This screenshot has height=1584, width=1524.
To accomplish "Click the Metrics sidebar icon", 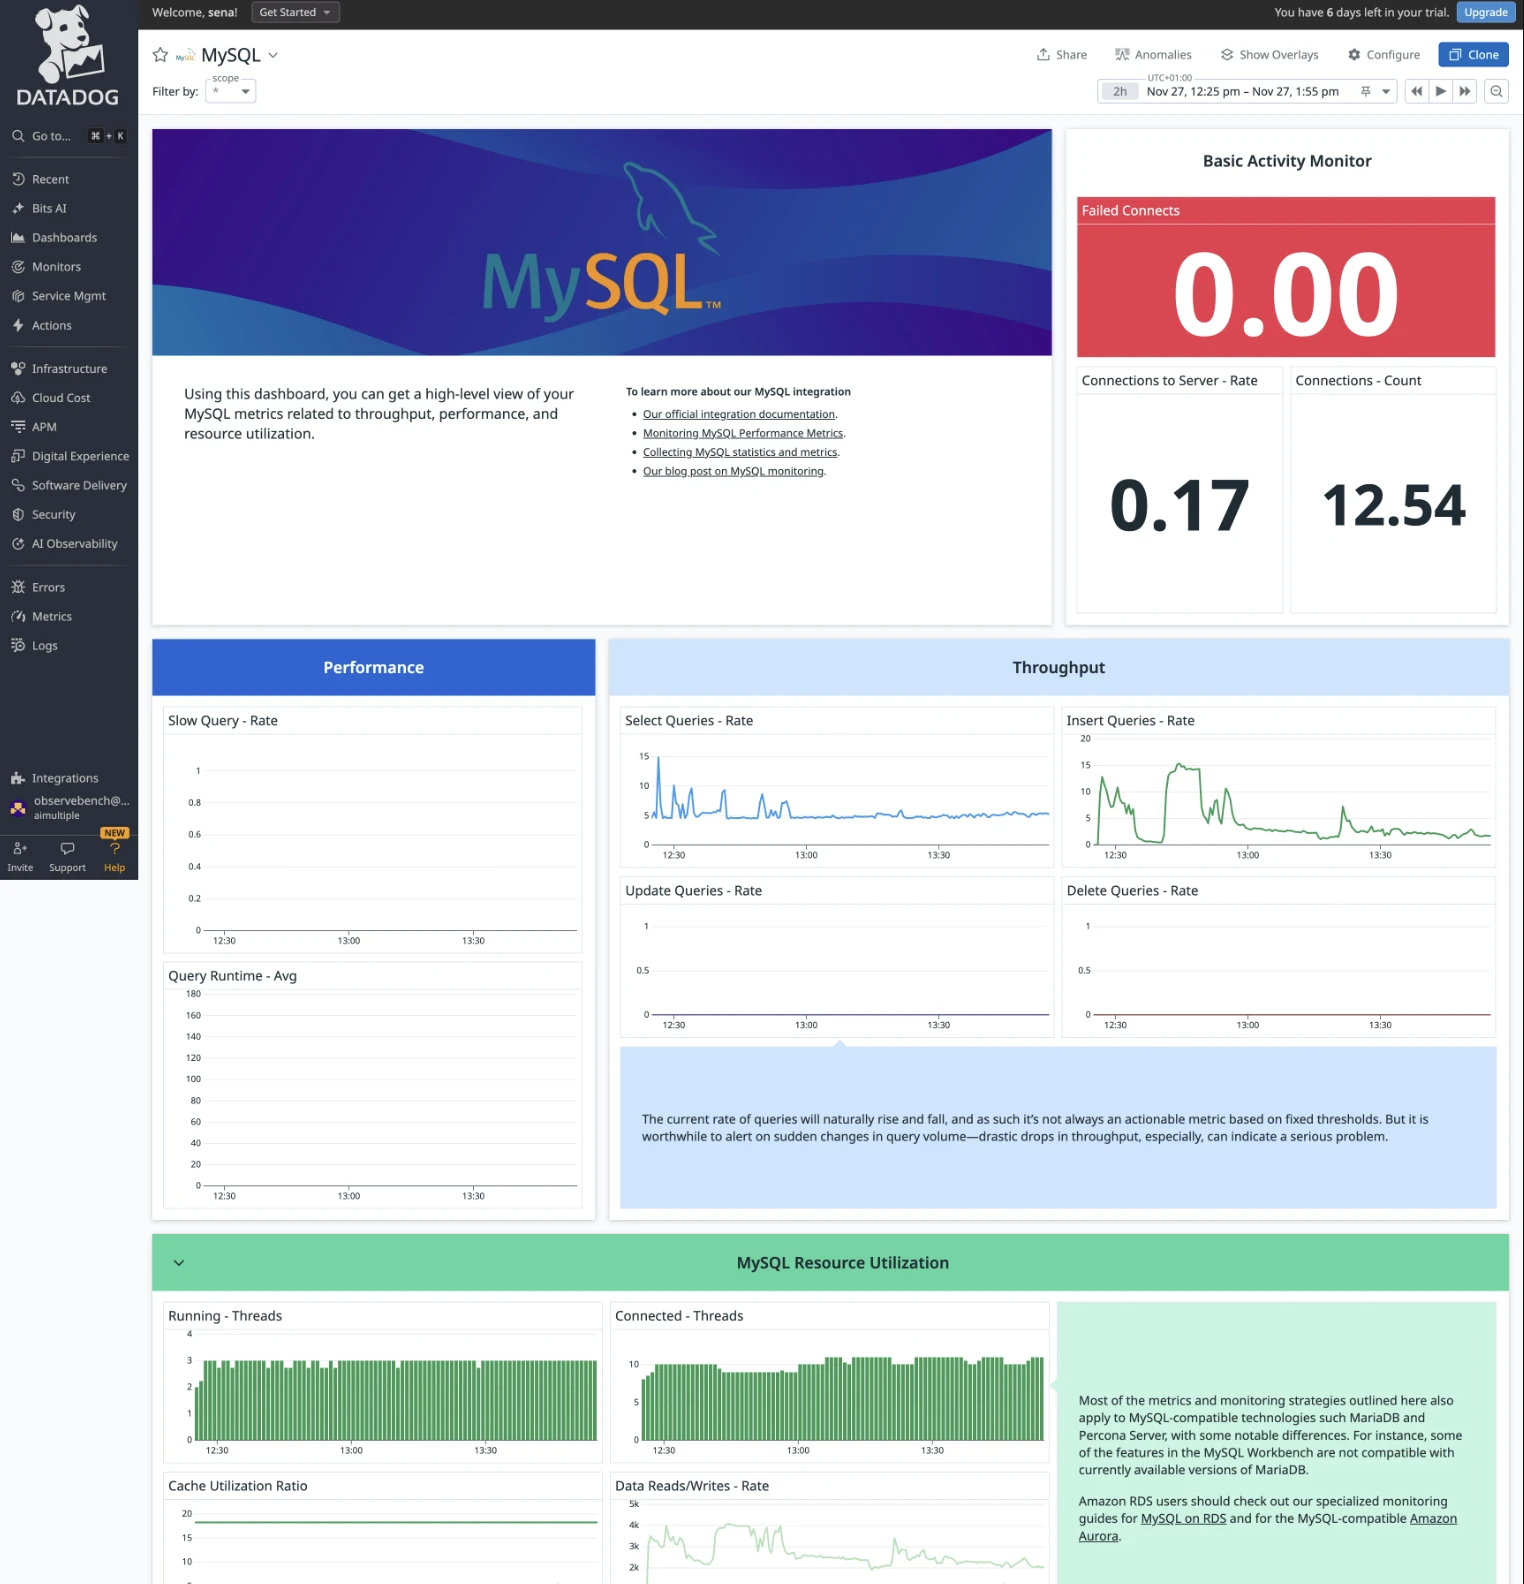I will (18, 616).
